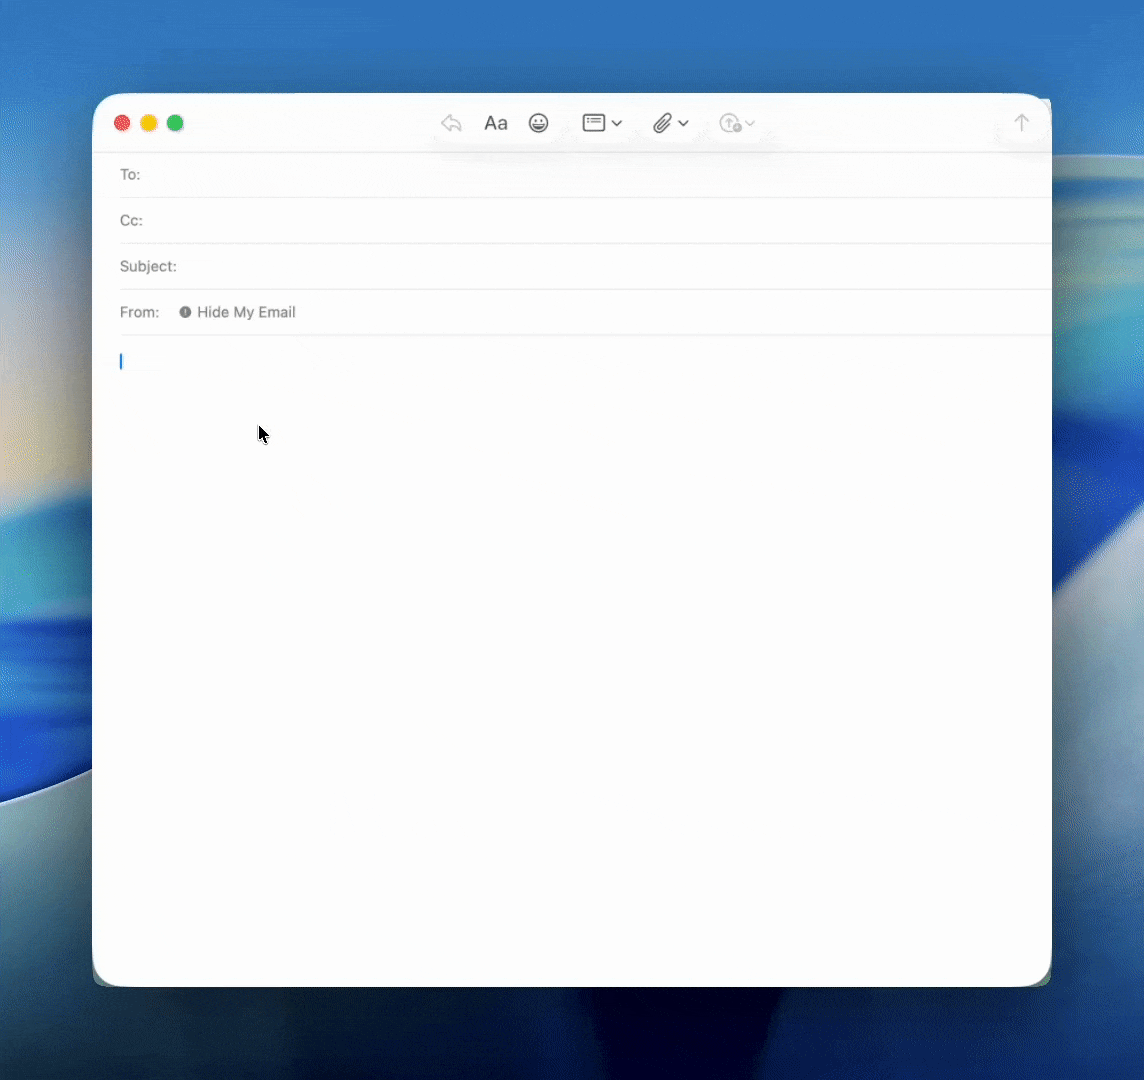1144x1080 pixels.
Task: Send the message with up-arrow button
Action: pyautogui.click(x=1021, y=123)
